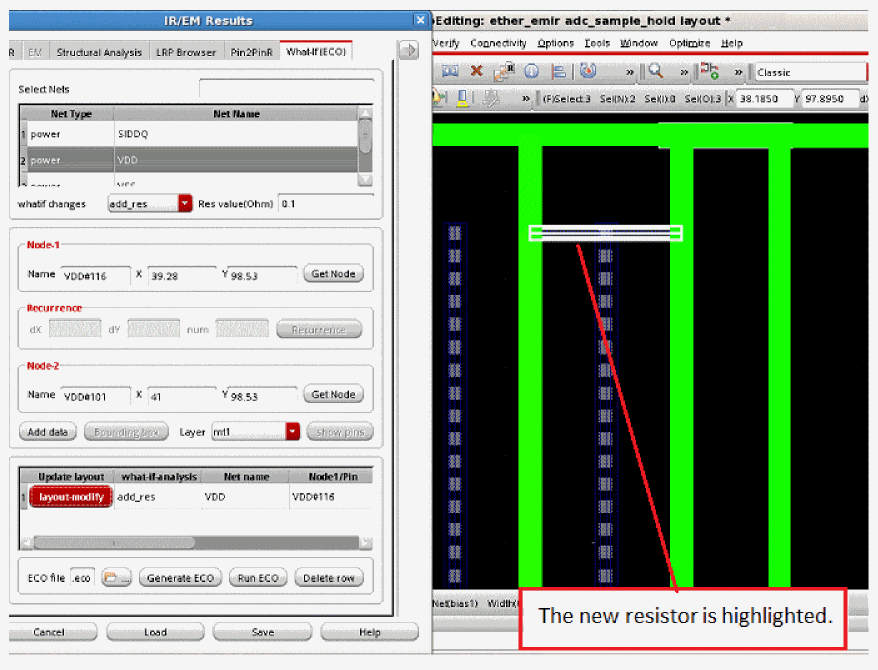Click the toolbar icon with the green plus
878x670 pixels.
click(709, 71)
